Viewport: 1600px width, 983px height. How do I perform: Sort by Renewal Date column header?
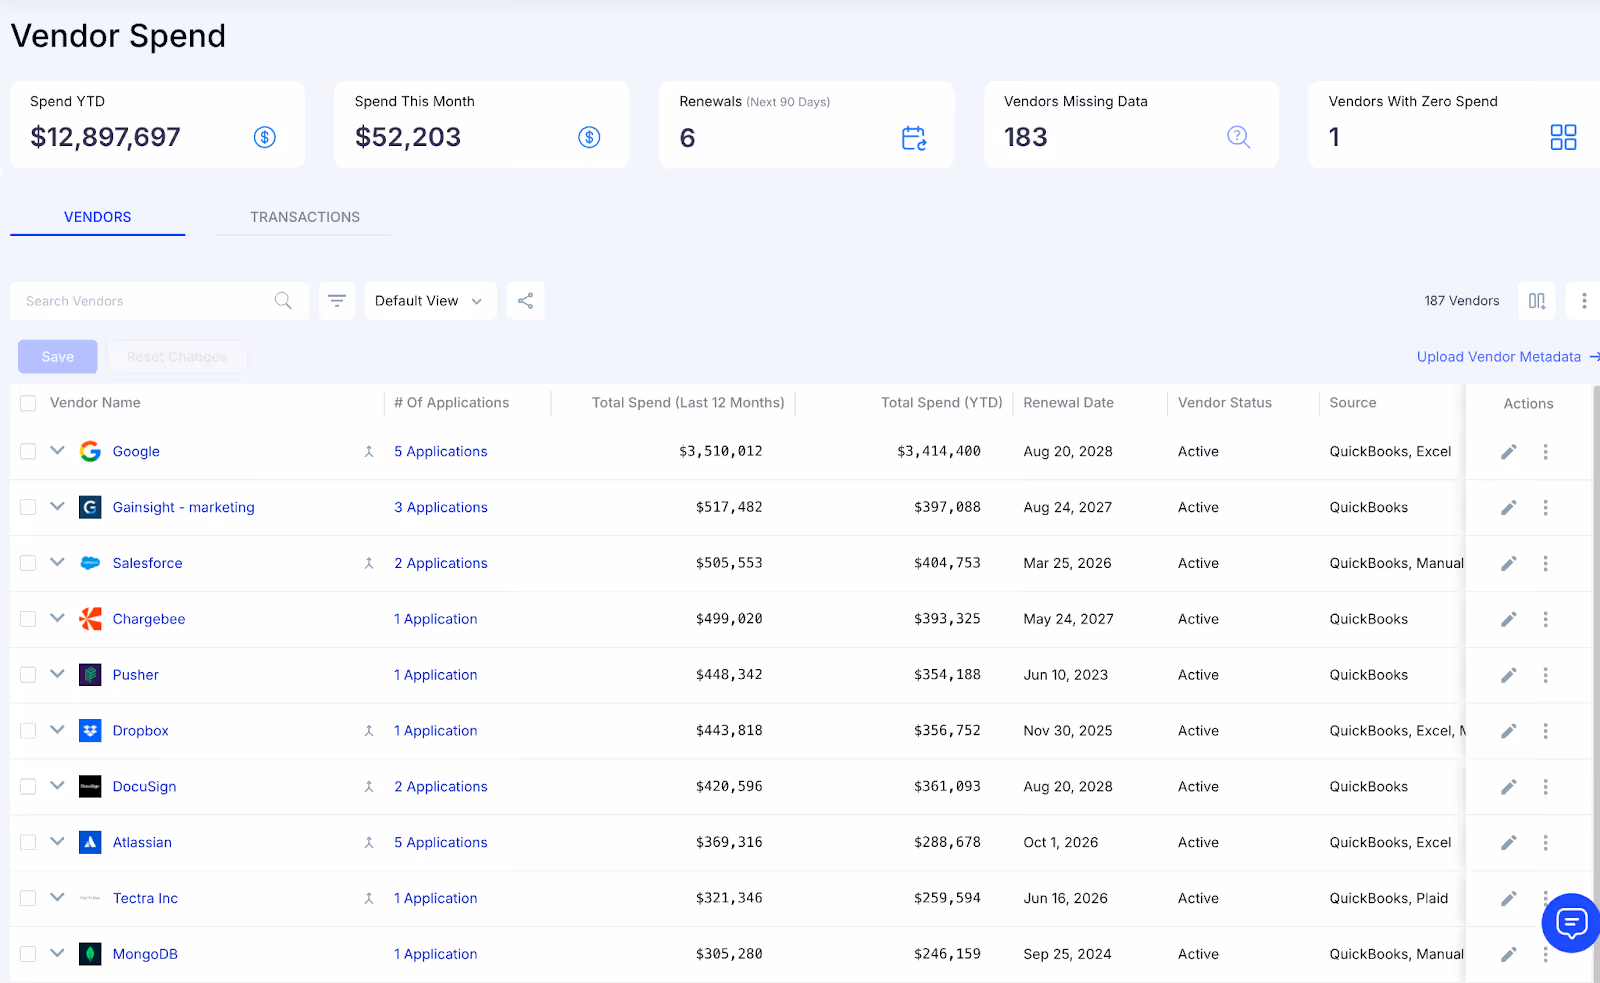[1068, 403]
